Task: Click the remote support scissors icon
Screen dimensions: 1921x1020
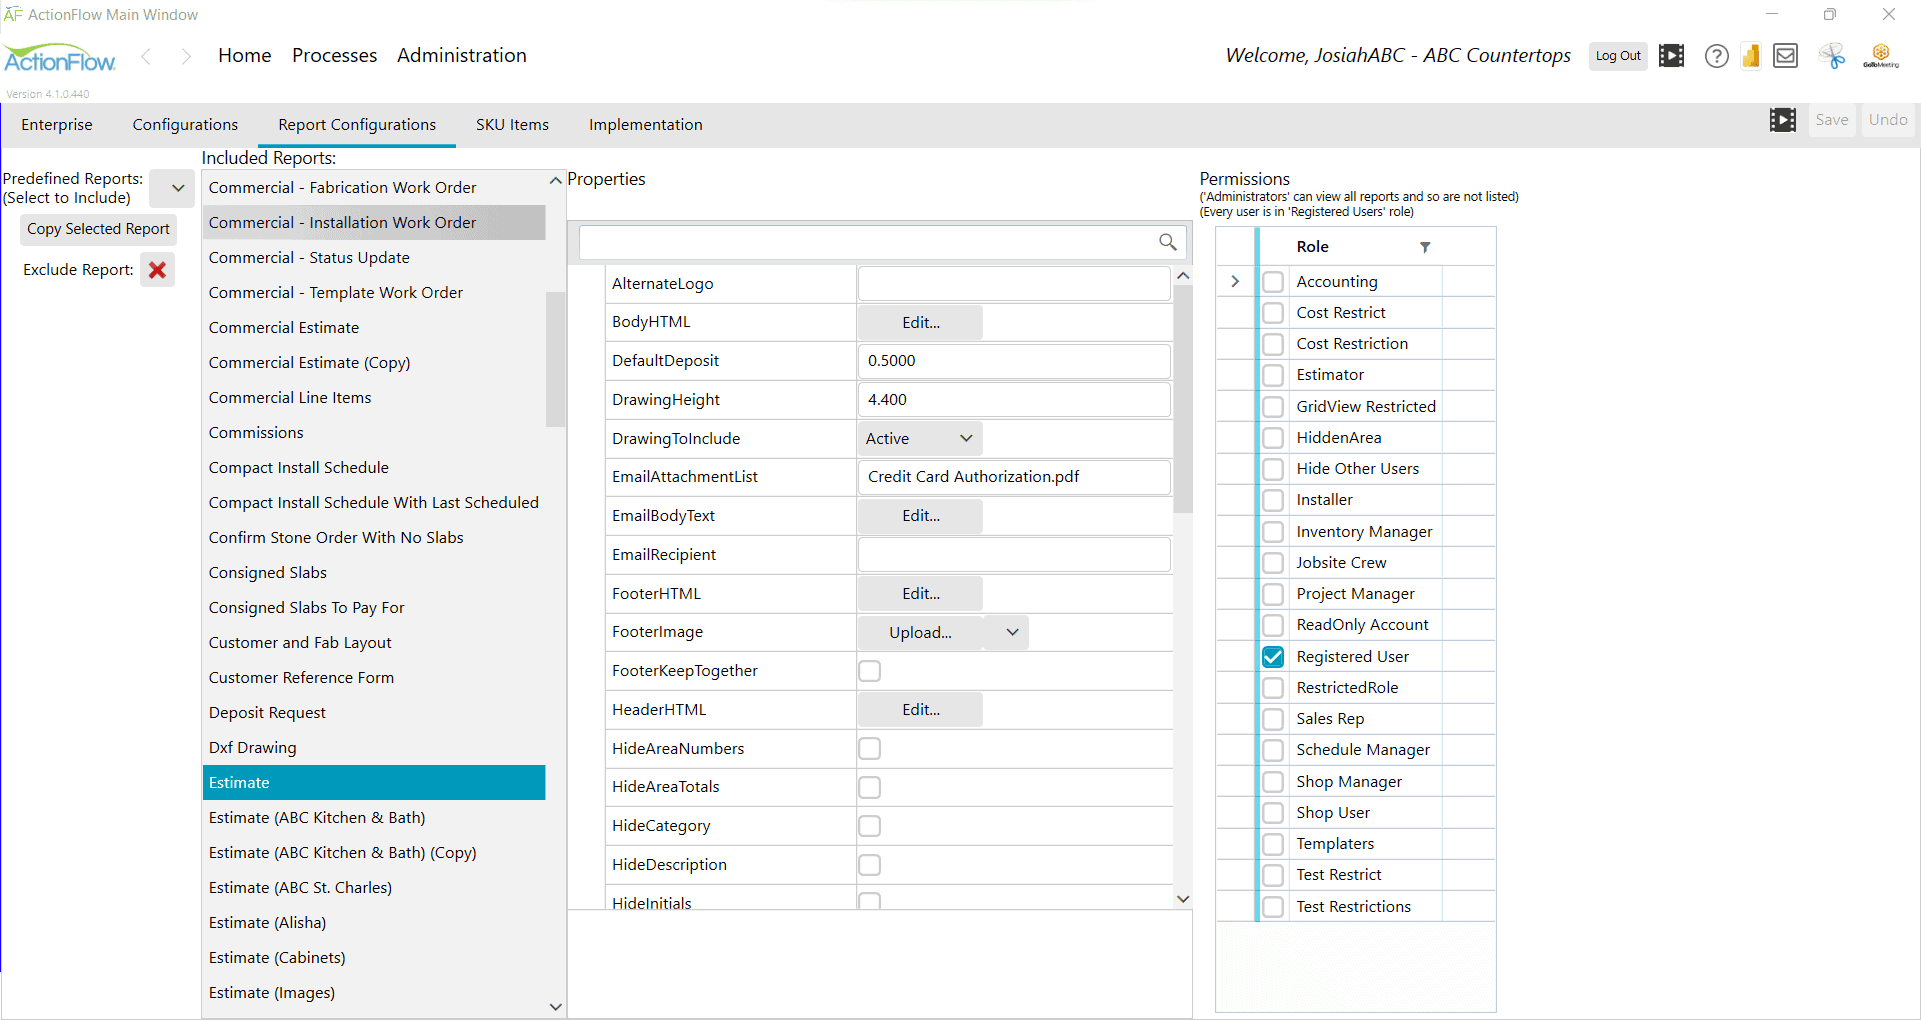Action: click(x=1831, y=56)
